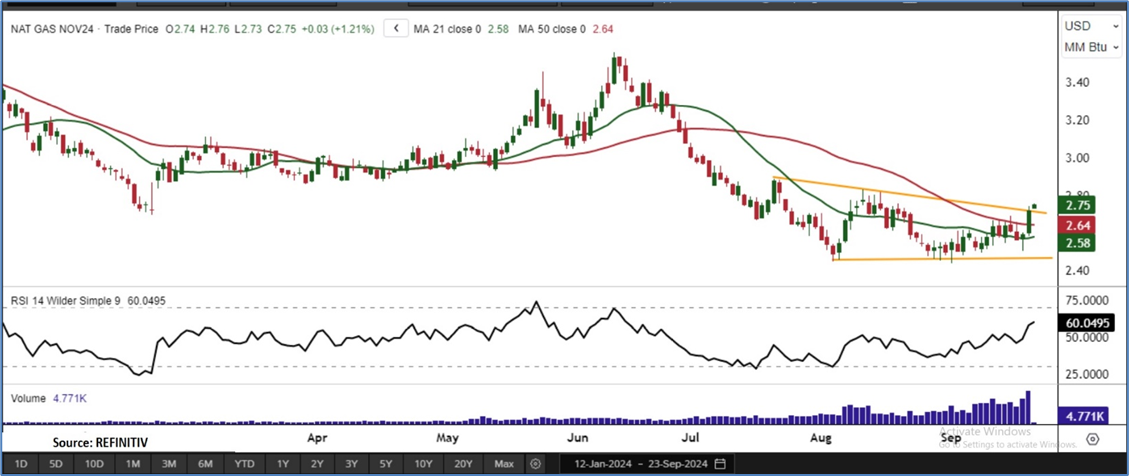This screenshot has height=476, width=1129.
Task: Select the Volume 4.771K indicator label
Action: click(47, 398)
